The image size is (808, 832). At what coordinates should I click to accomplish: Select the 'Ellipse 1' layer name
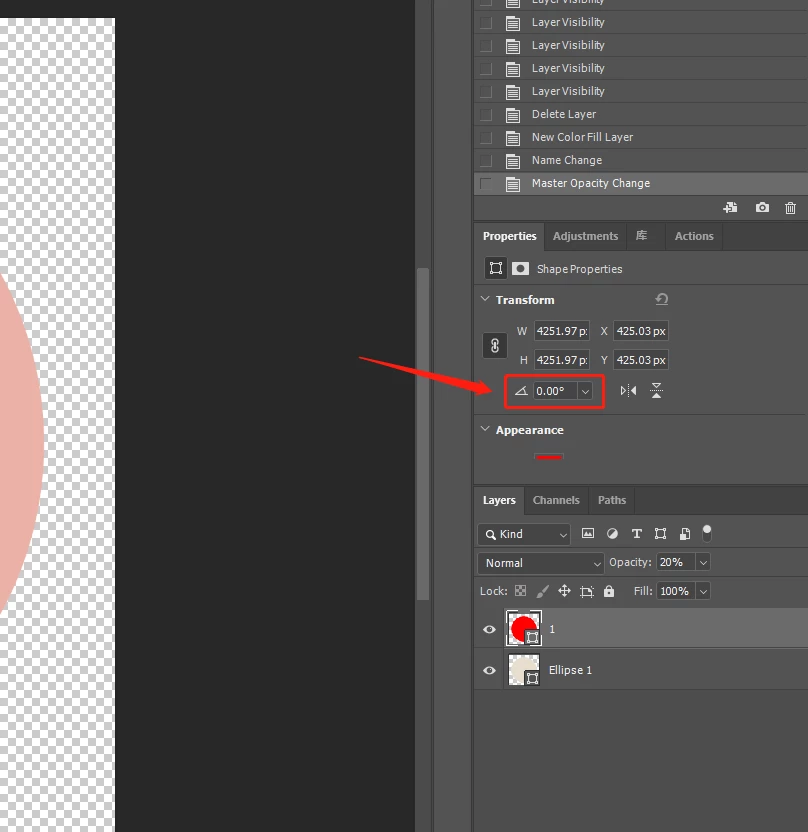coord(570,670)
